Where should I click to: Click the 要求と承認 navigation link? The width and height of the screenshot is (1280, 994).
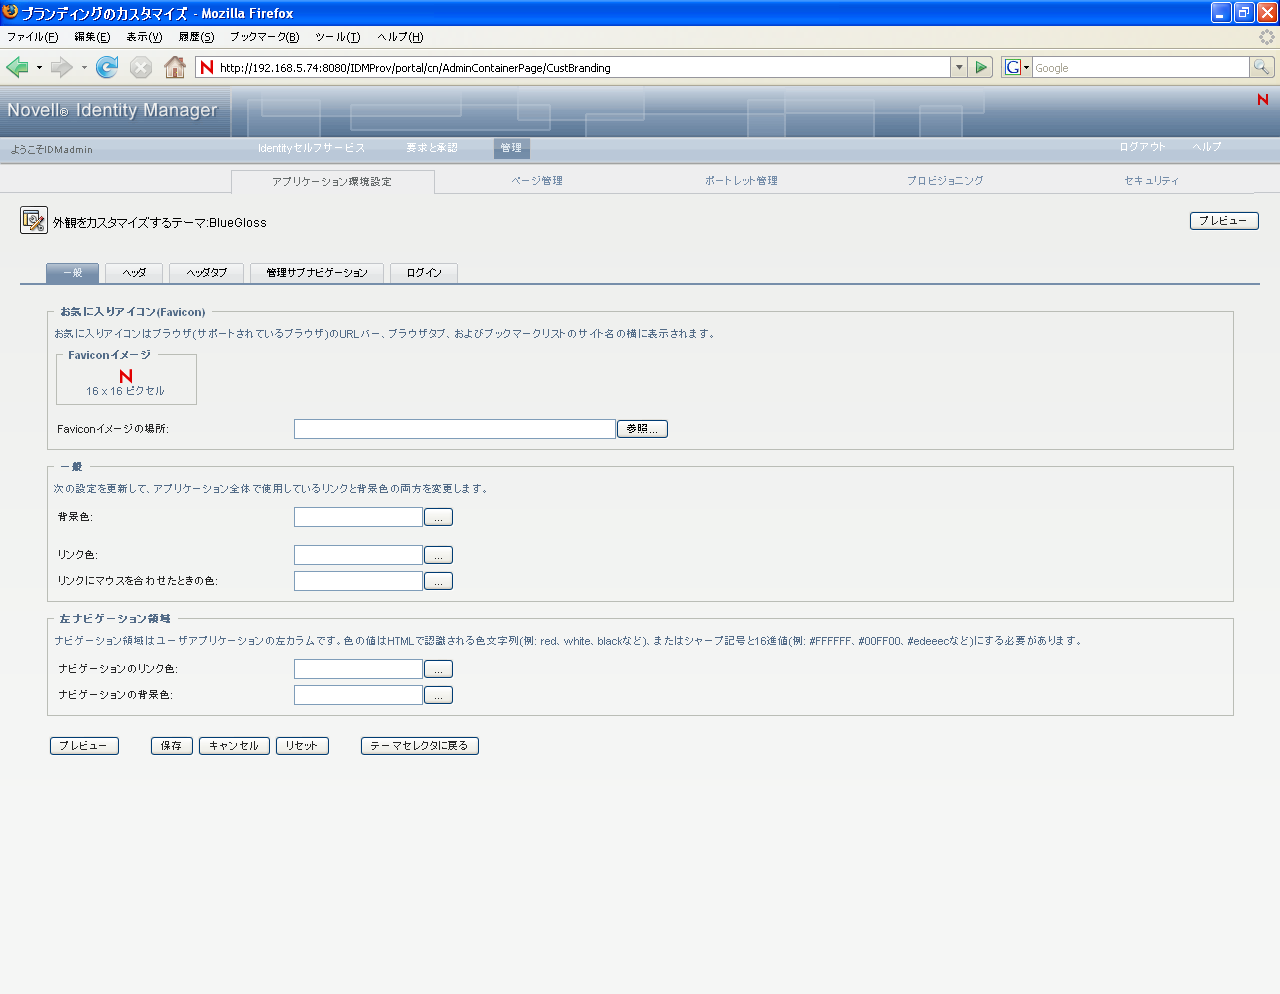(432, 148)
